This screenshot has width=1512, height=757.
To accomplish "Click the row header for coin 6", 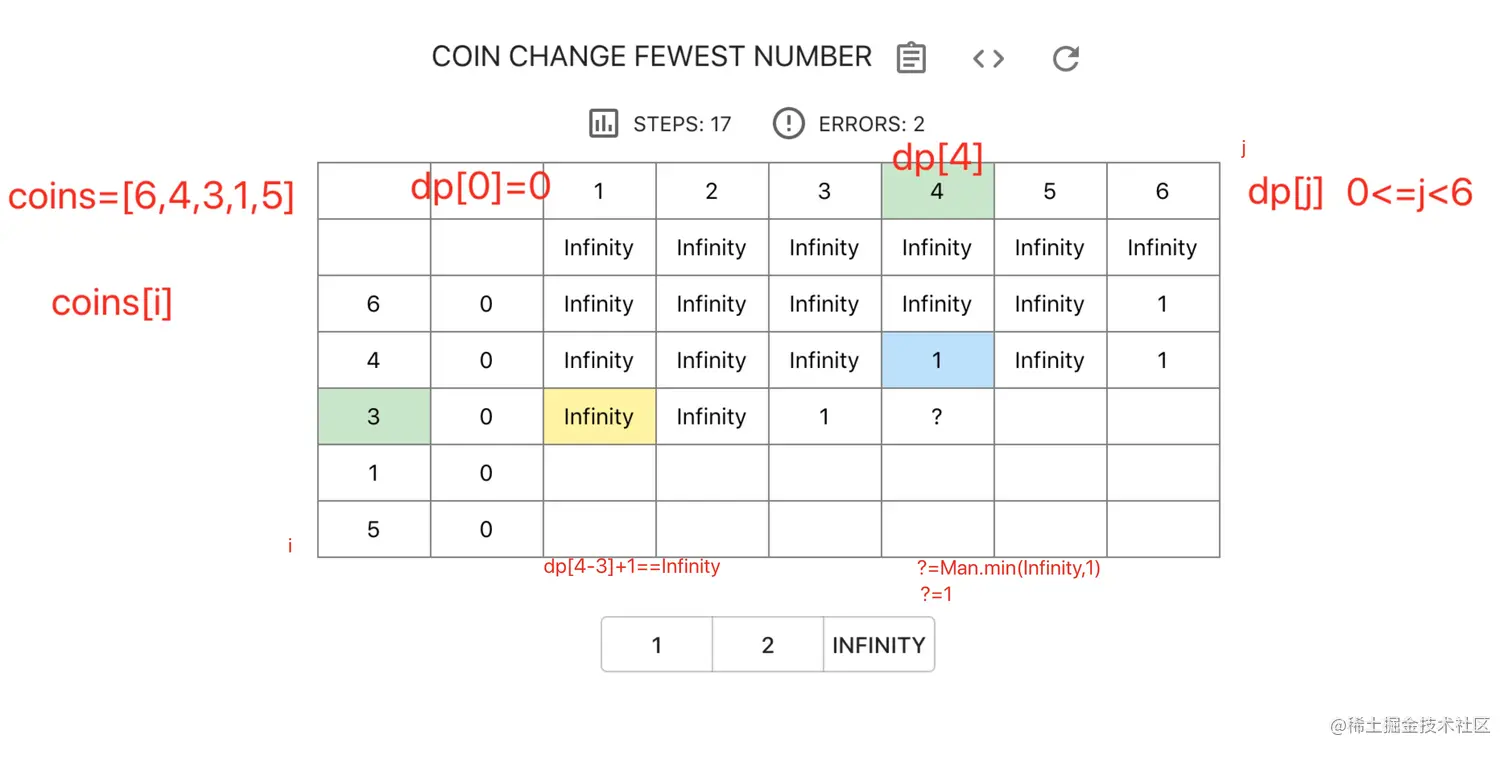I will [374, 304].
